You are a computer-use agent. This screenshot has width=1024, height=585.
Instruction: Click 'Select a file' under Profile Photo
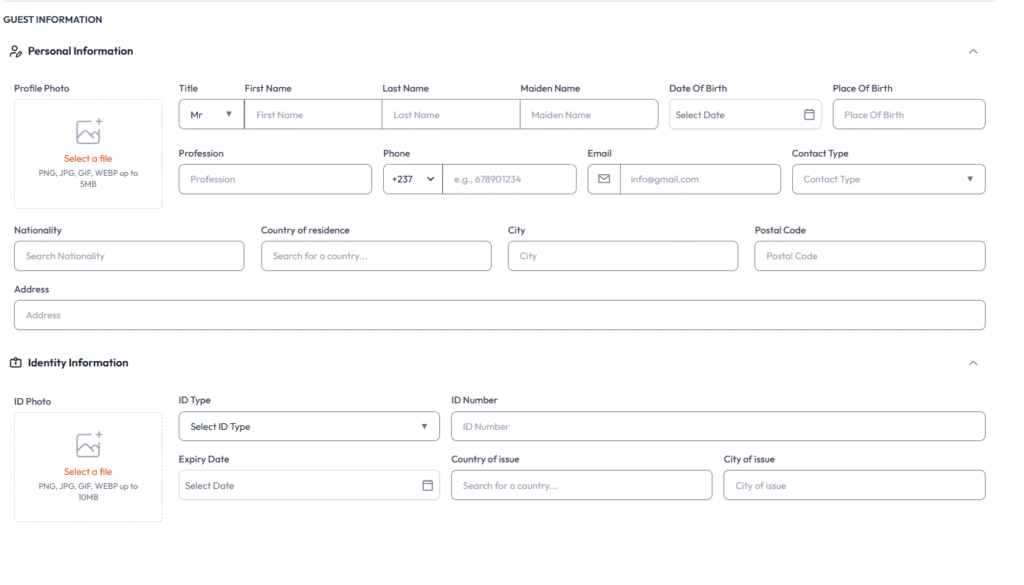tap(88, 159)
